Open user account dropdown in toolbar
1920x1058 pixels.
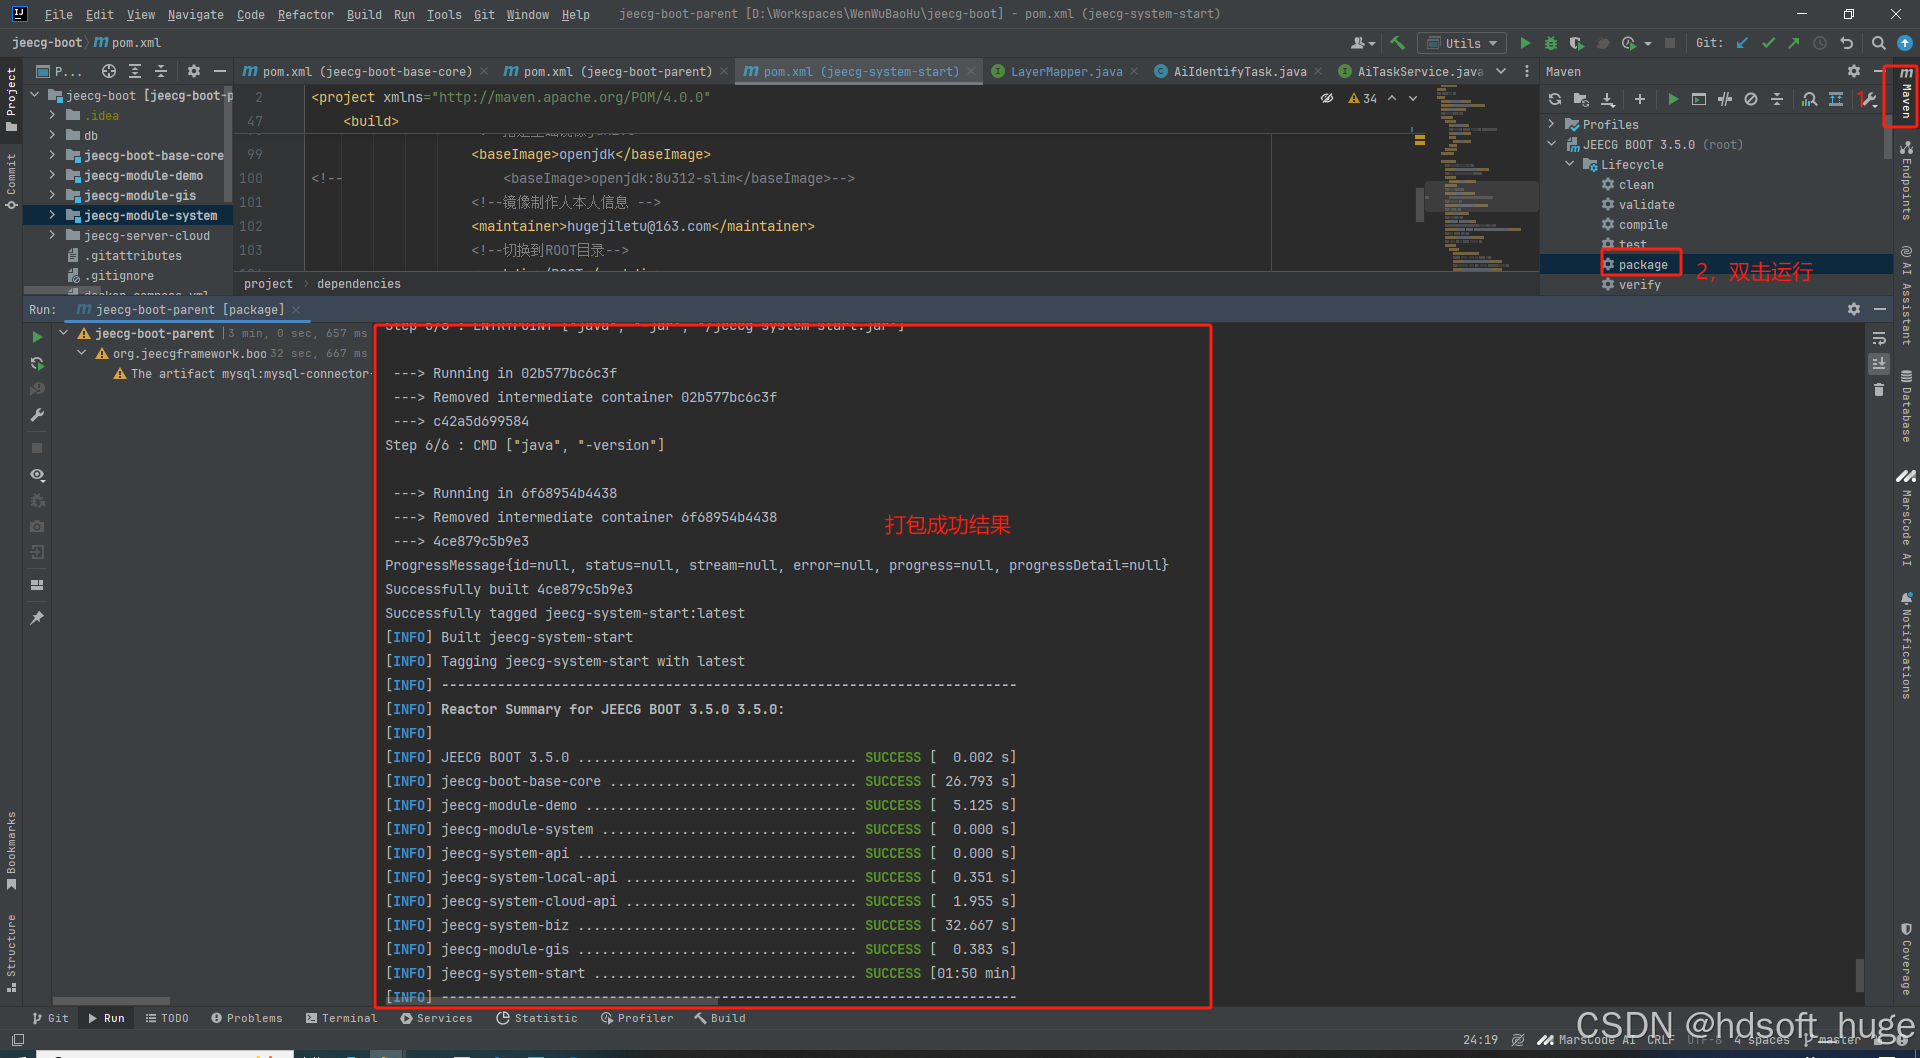(x=1362, y=43)
